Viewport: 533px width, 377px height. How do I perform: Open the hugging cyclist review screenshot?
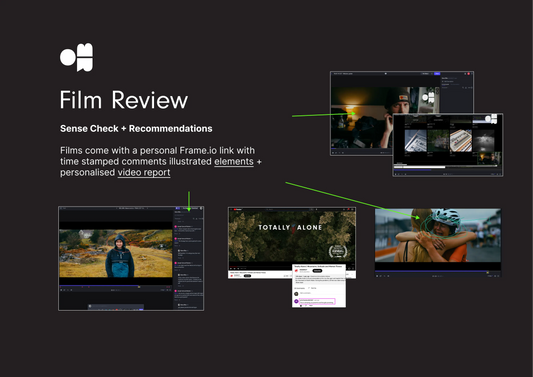click(x=438, y=243)
